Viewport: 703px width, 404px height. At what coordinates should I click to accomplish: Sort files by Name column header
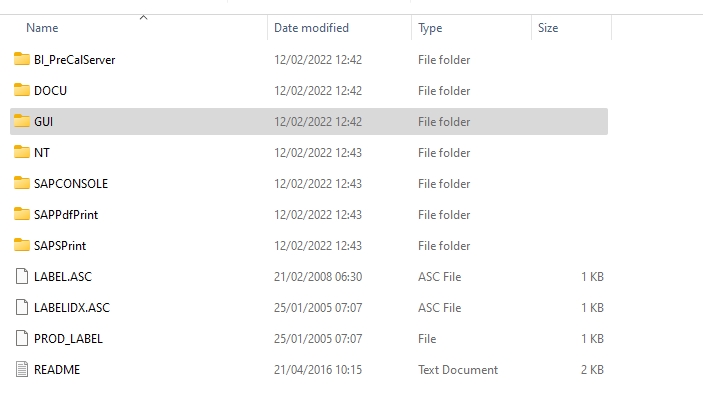(42, 28)
